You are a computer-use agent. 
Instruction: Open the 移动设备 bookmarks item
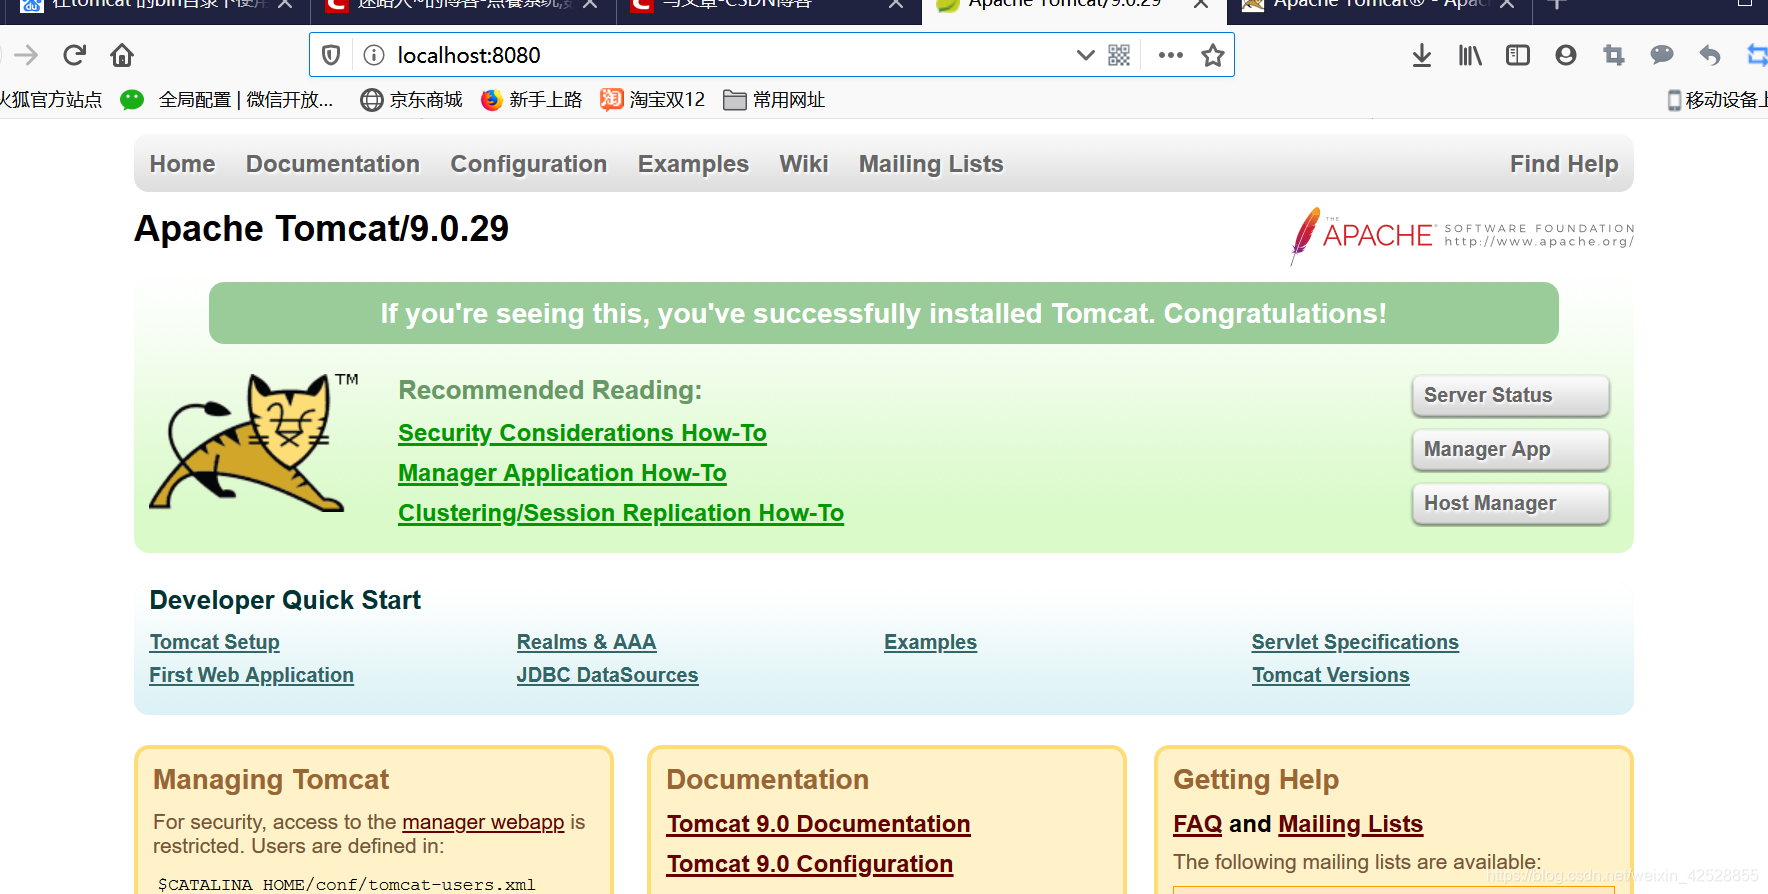tap(1717, 100)
